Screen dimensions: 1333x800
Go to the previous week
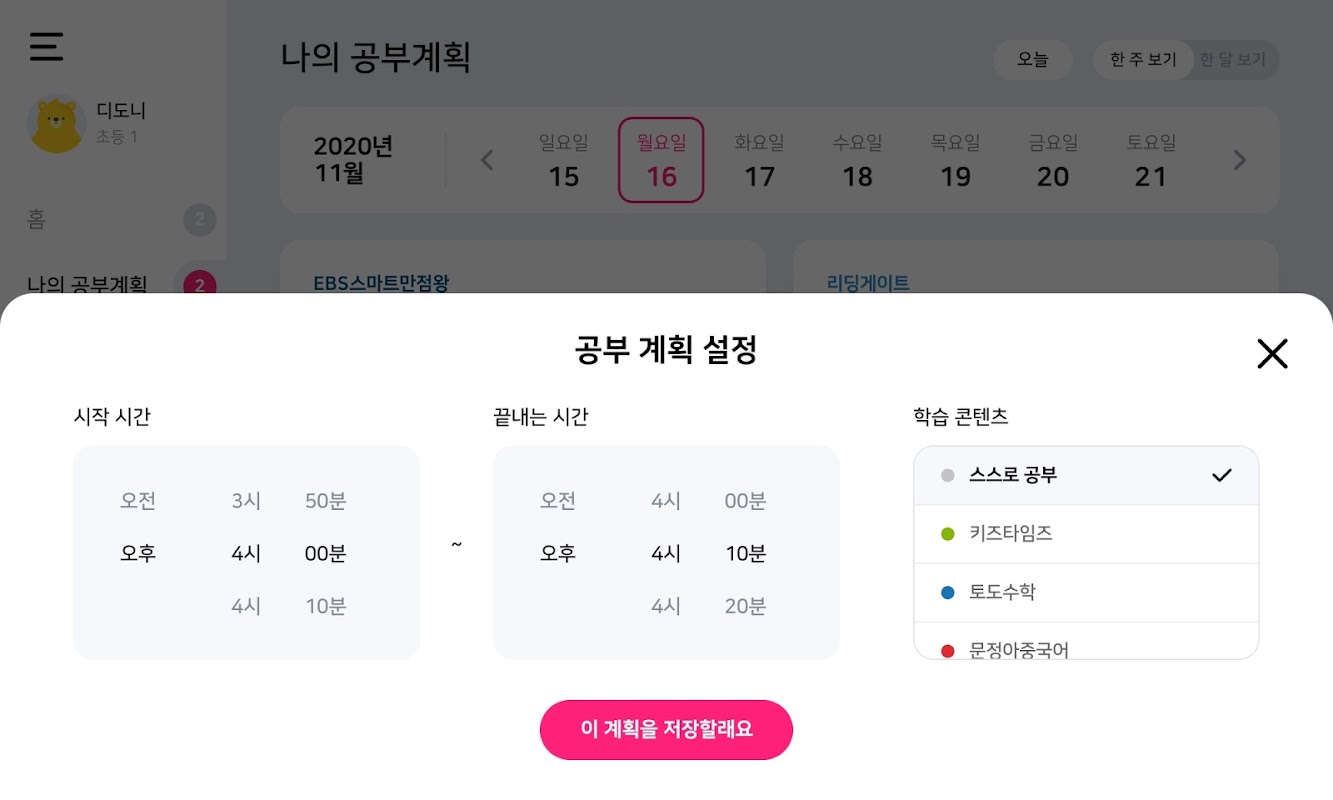click(x=487, y=160)
